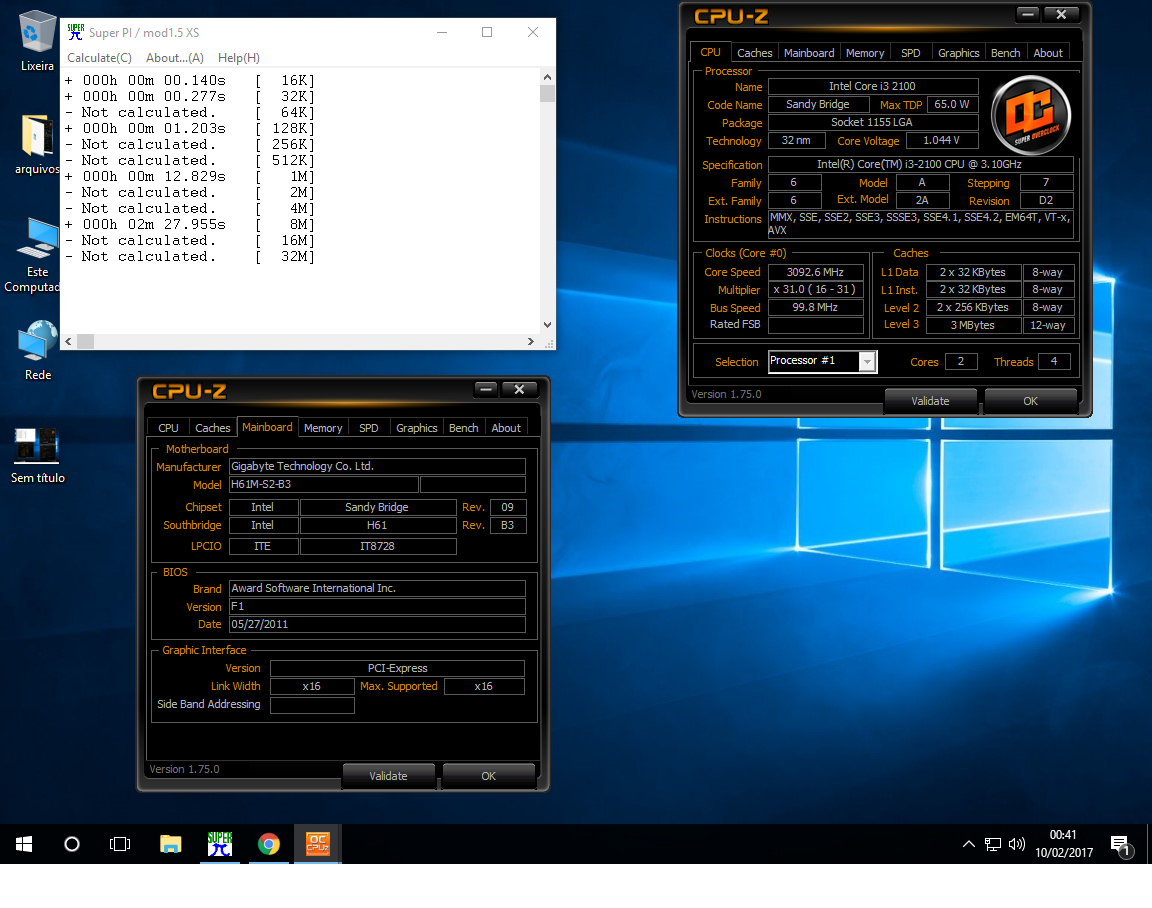Image resolution: width=1152 pixels, height=908 pixels.
Task: Open Processor #1 selection dropdown
Action: tap(822, 361)
